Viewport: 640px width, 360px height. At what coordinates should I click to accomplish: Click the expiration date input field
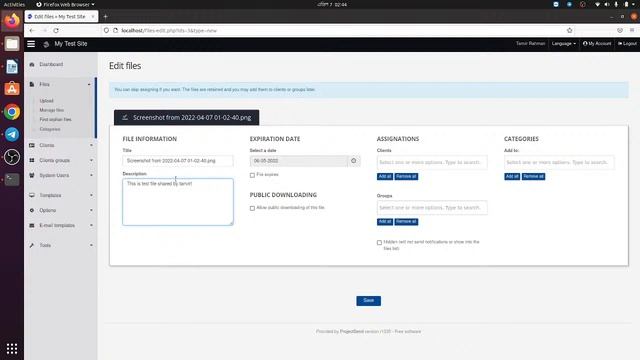[x=299, y=161]
